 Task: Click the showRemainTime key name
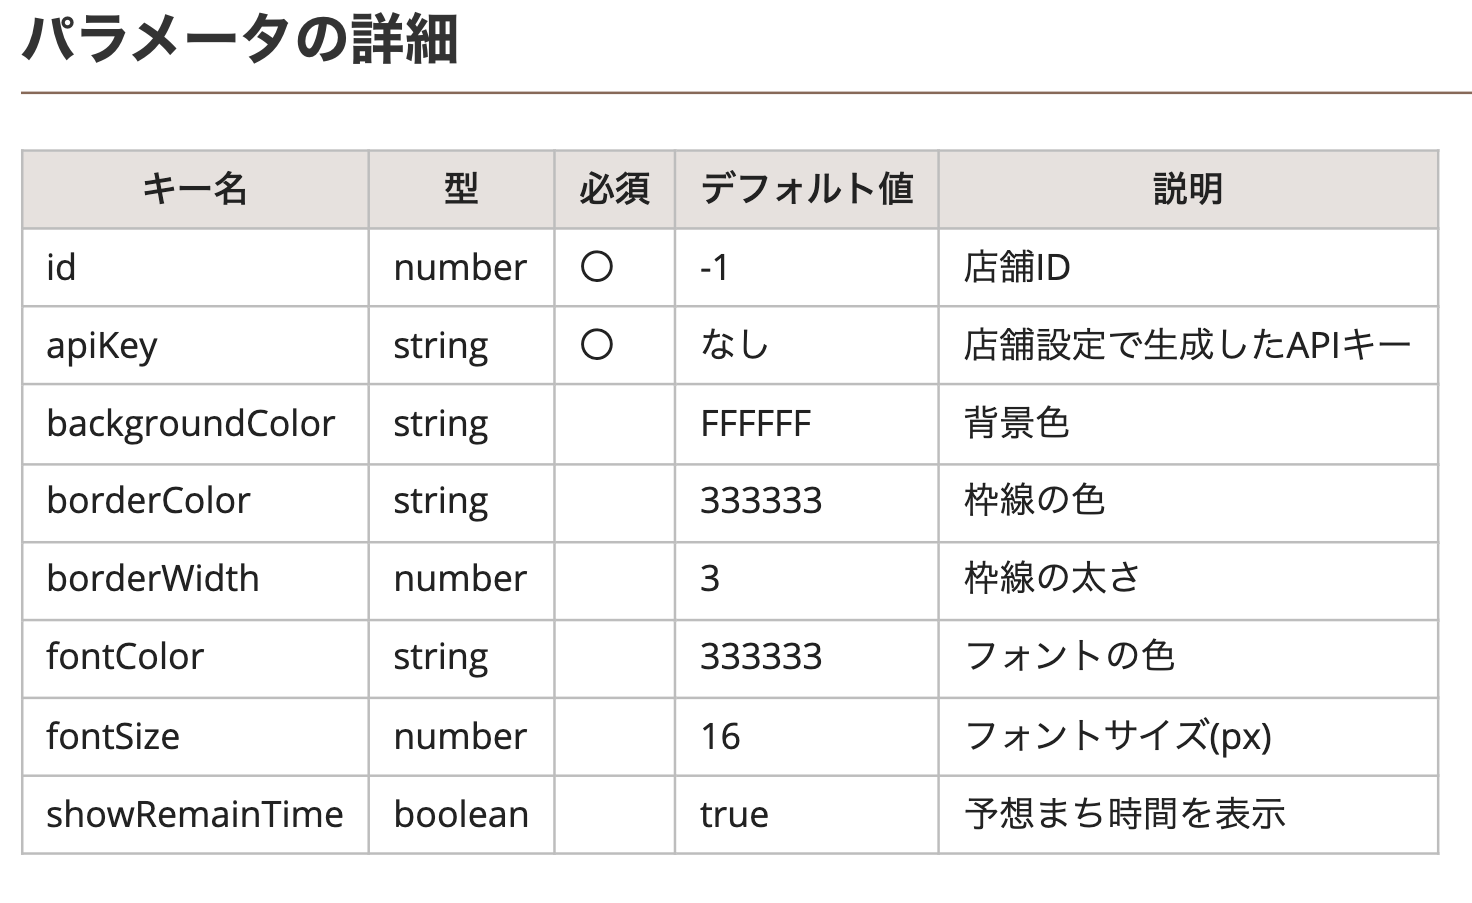(194, 815)
